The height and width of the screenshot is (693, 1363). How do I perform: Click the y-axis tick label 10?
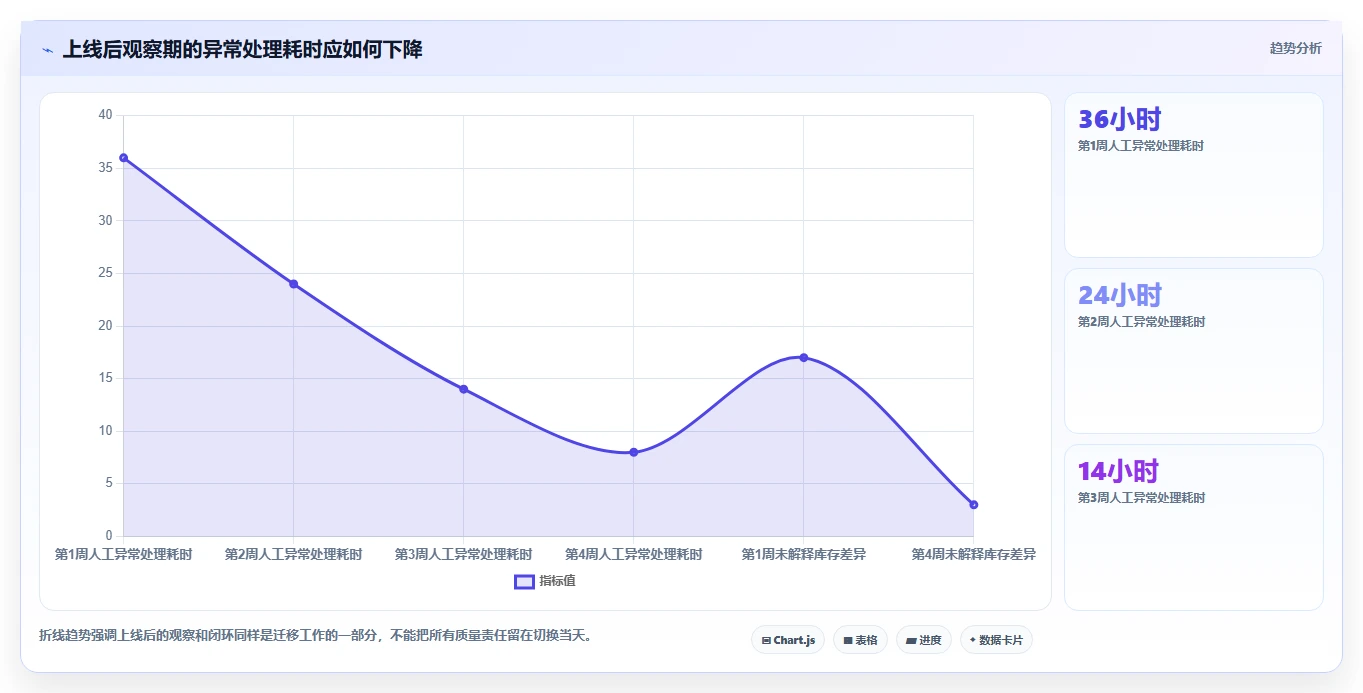coord(106,431)
